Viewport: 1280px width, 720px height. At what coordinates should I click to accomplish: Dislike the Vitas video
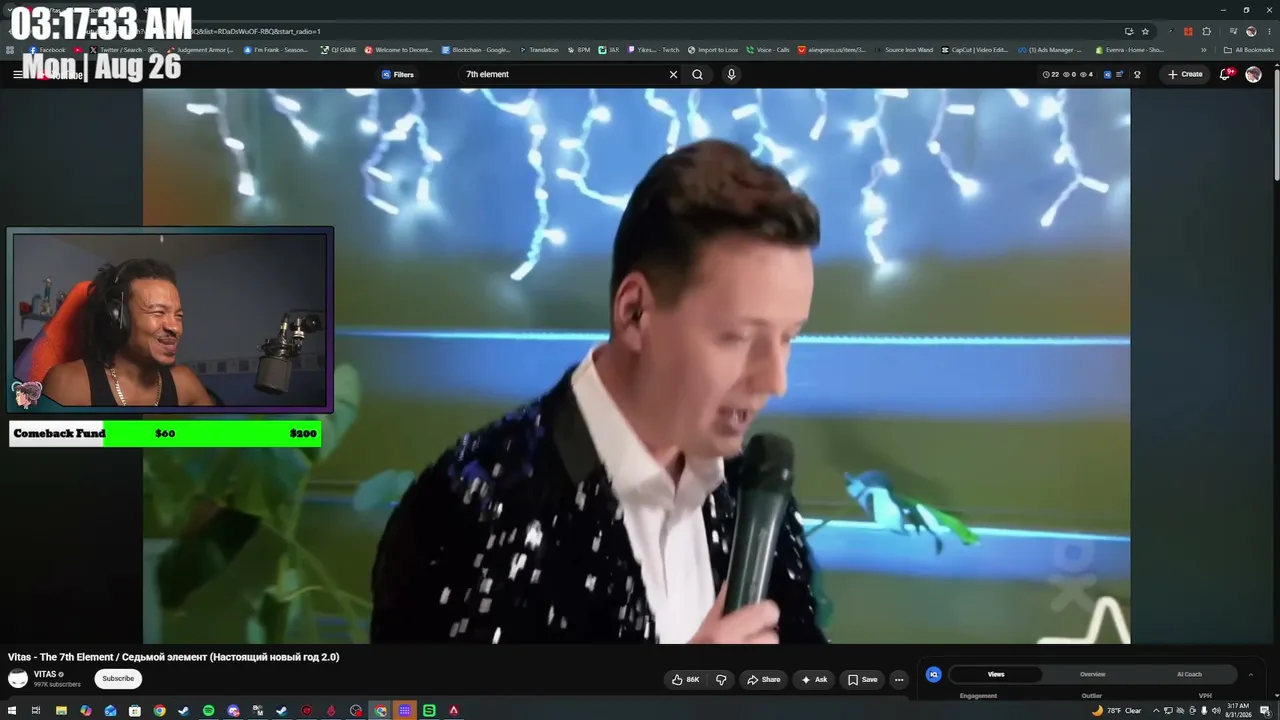[x=721, y=680]
